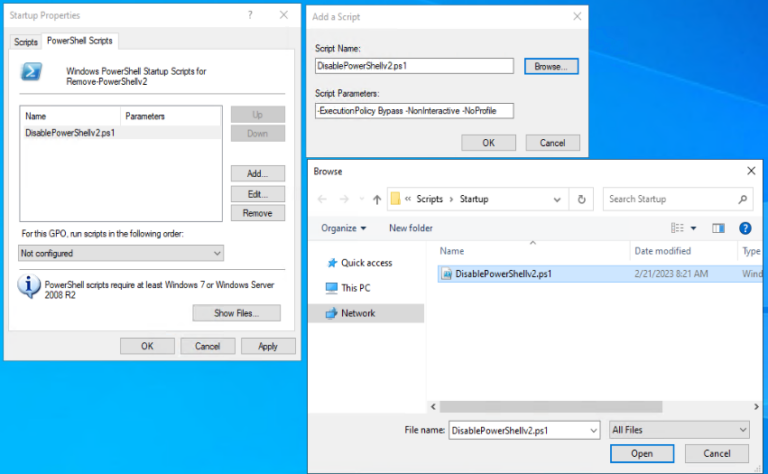Click Apply in Startup Properties
This screenshot has width=768, height=474.
point(268,346)
